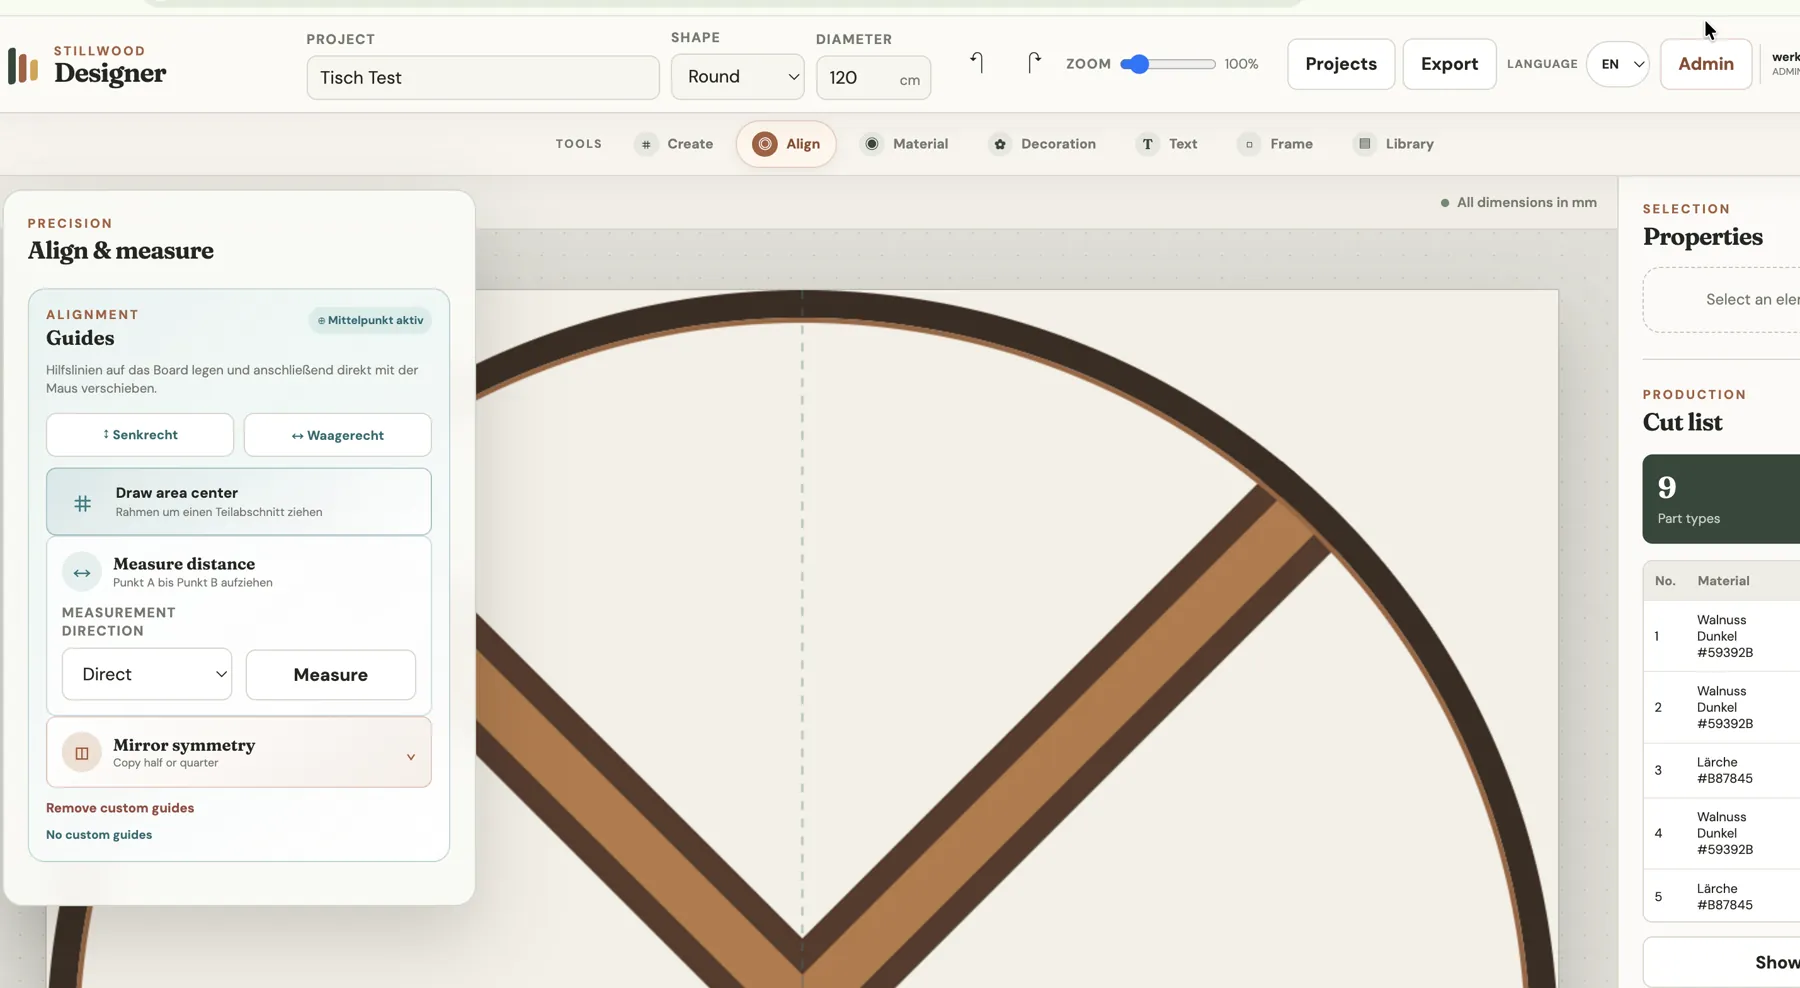1800x988 pixels.
Task: Click the Draw area center grid icon
Action: pos(83,503)
